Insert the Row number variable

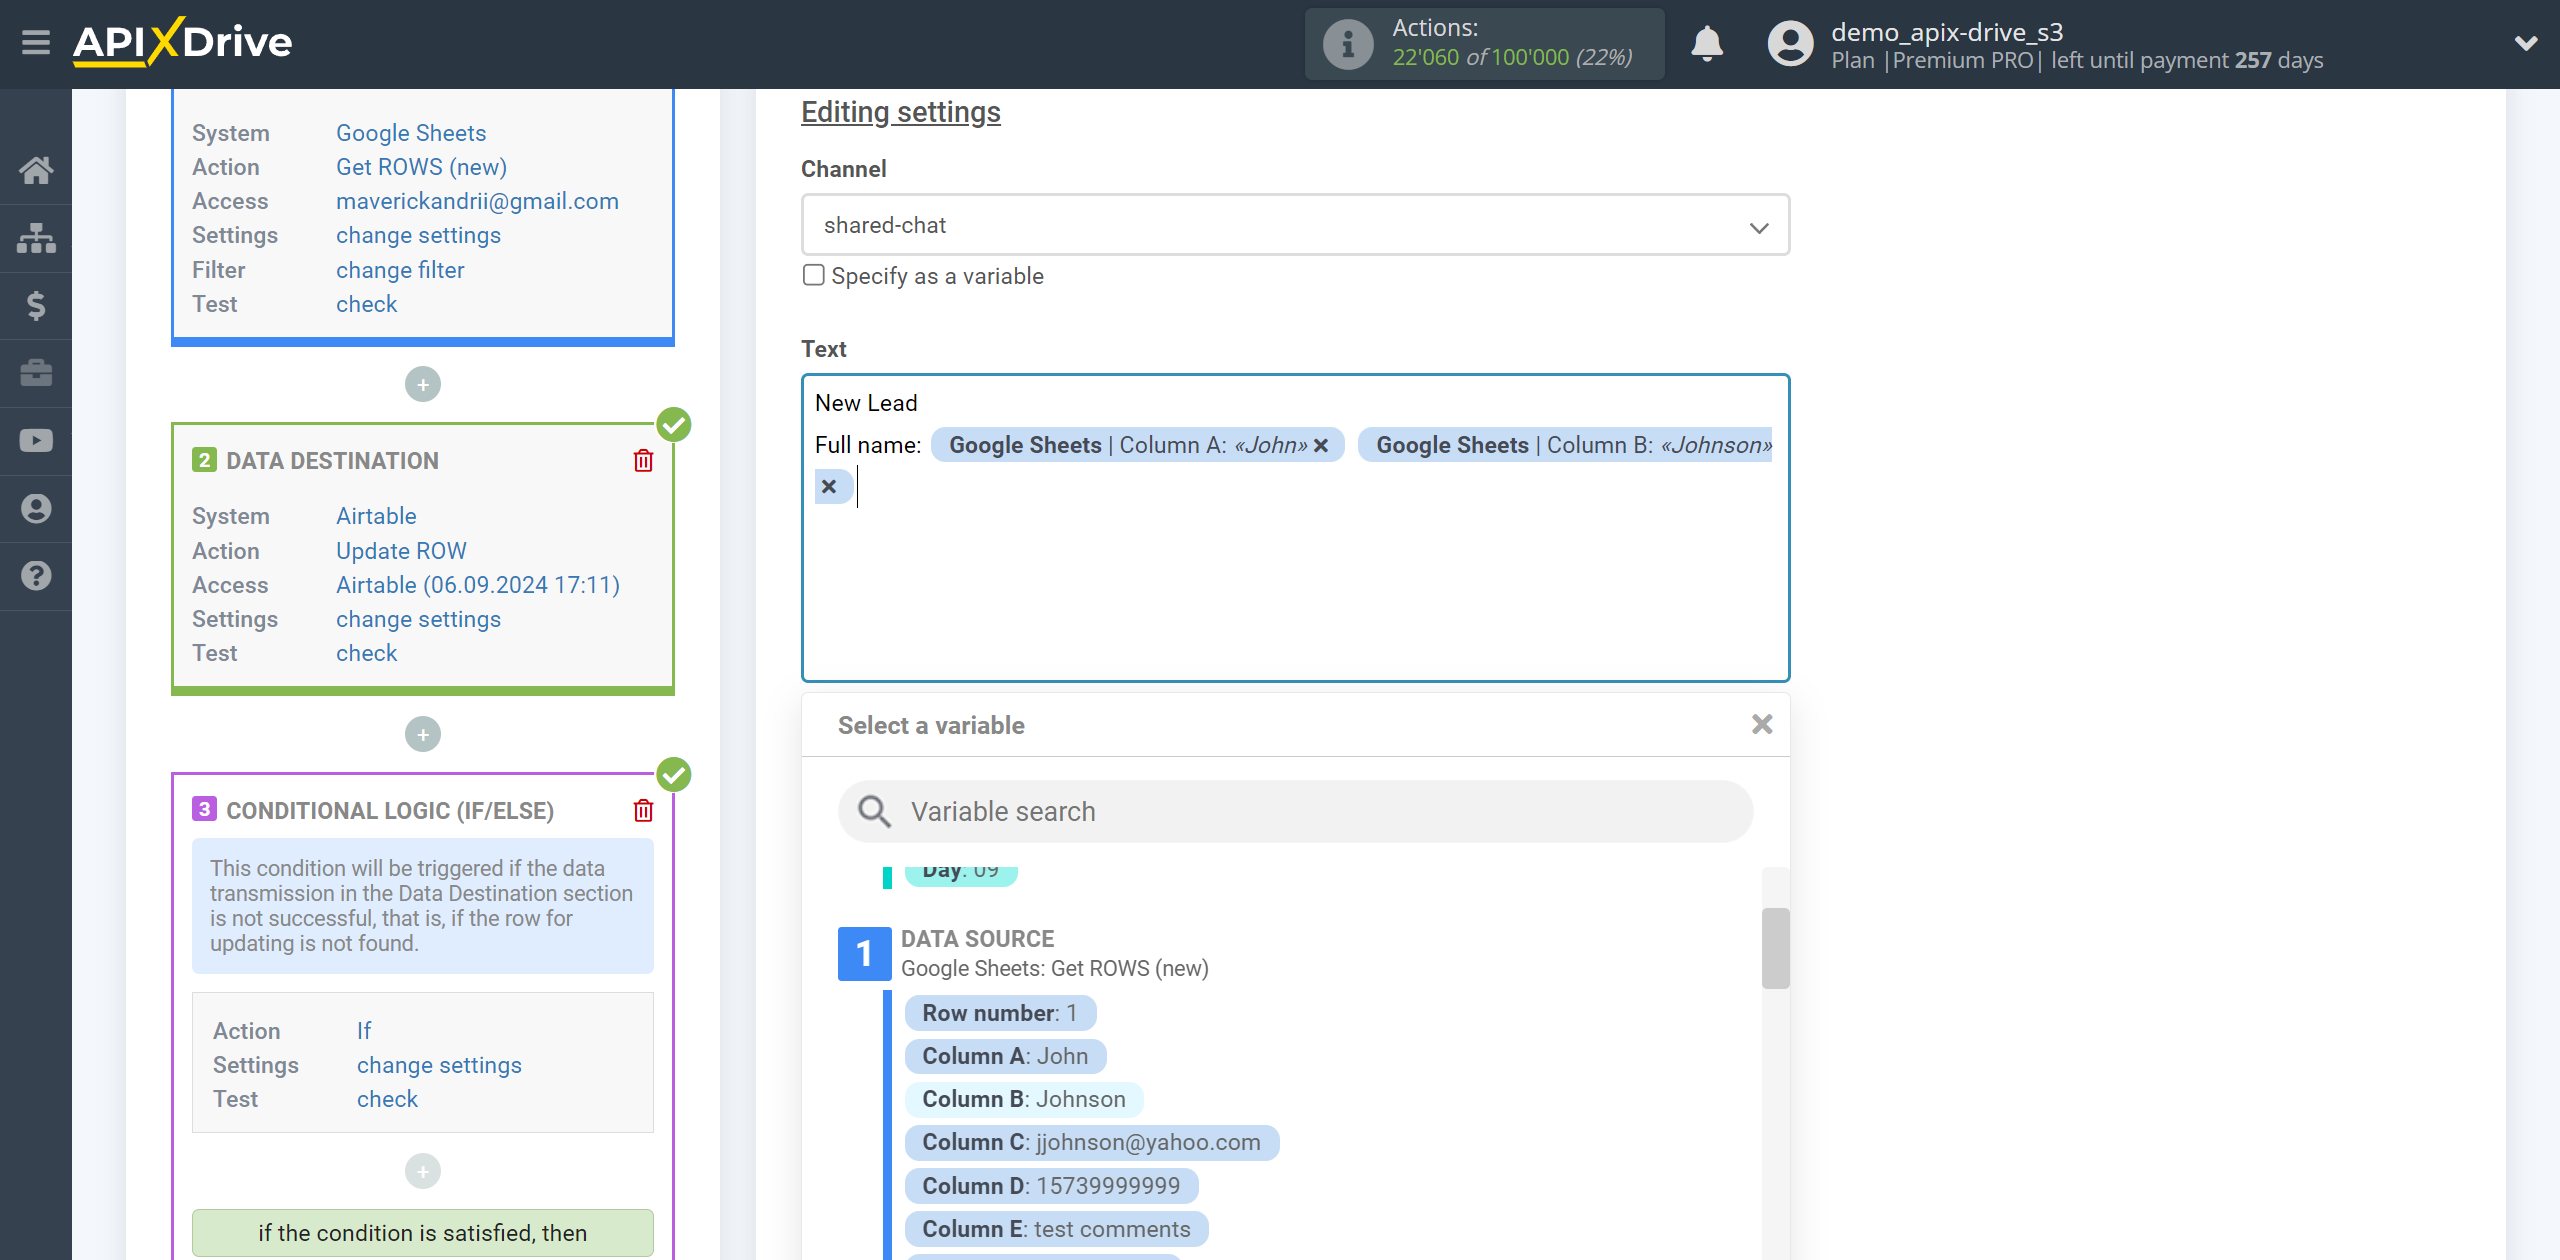pos(1000,1013)
